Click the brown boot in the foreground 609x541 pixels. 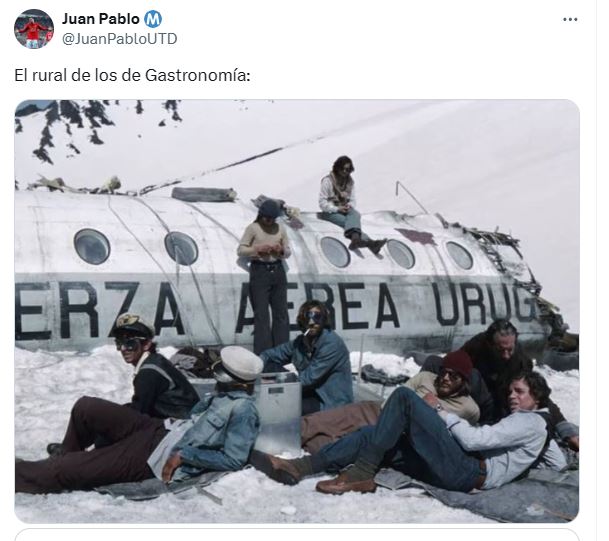click(346, 480)
